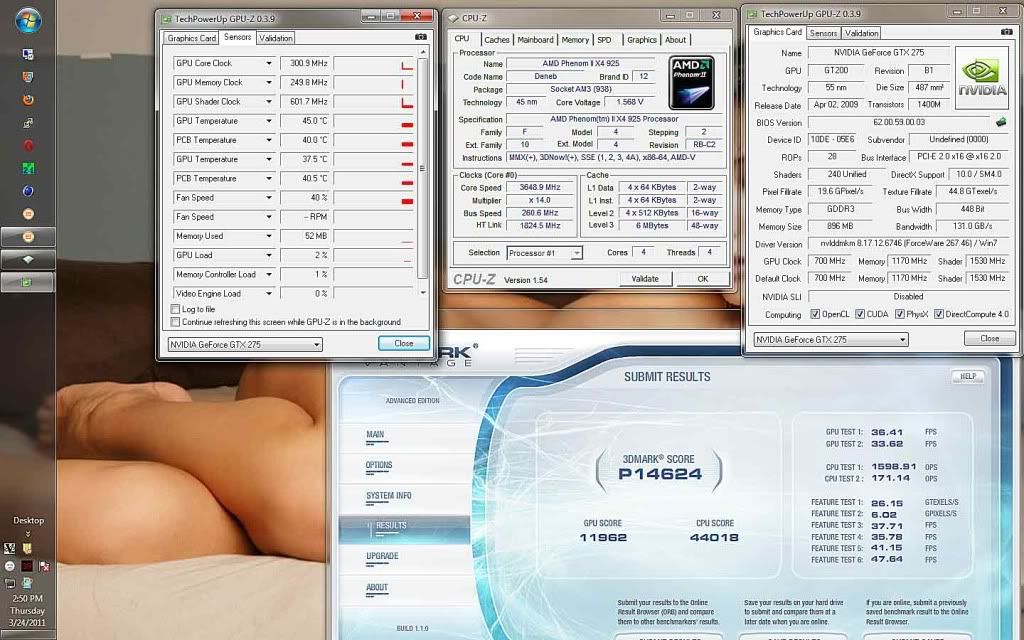Click OK in the CPU-Z window

click(703, 279)
